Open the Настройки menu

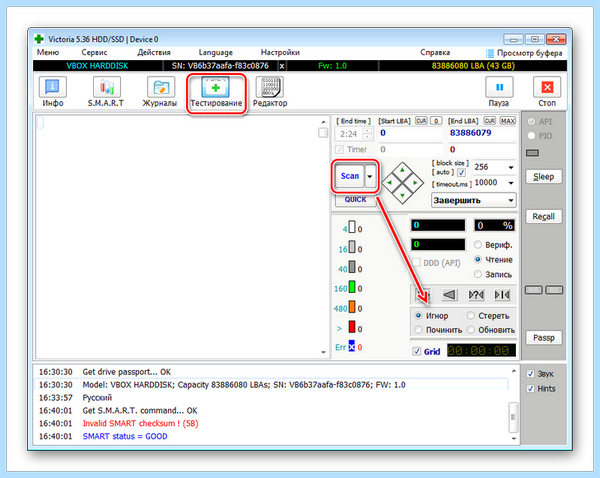coord(280,52)
